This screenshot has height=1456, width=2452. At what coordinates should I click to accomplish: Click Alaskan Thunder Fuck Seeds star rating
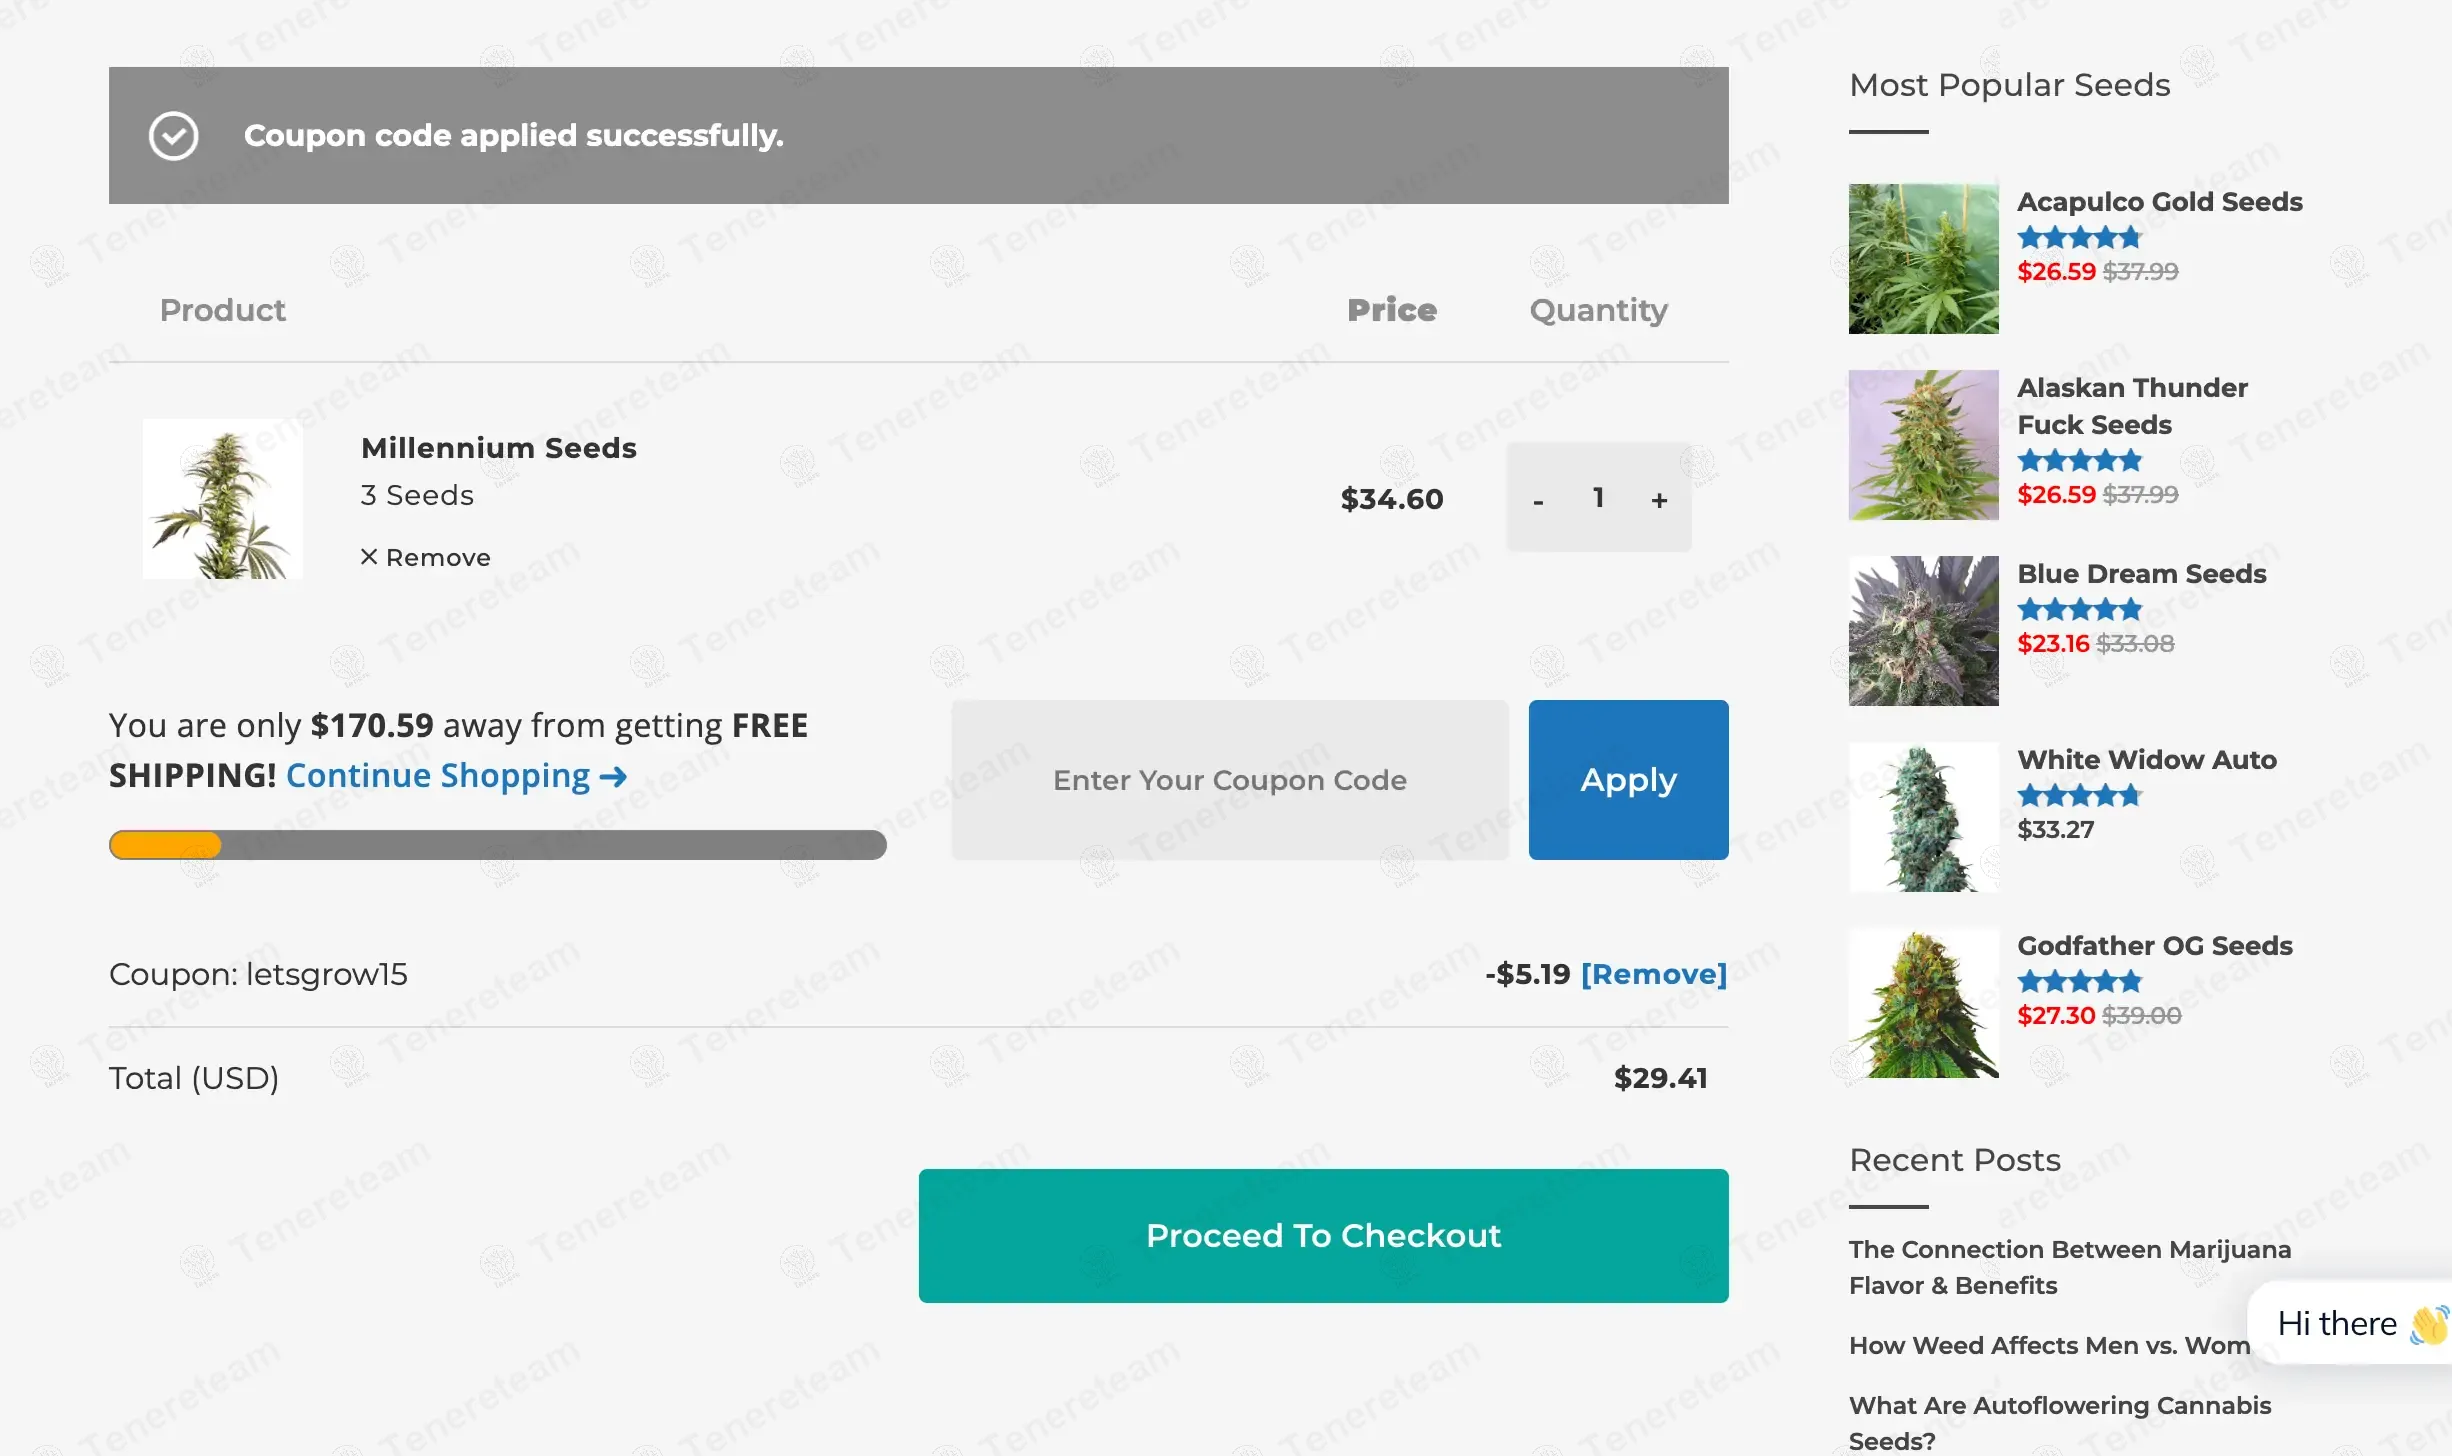click(2079, 461)
